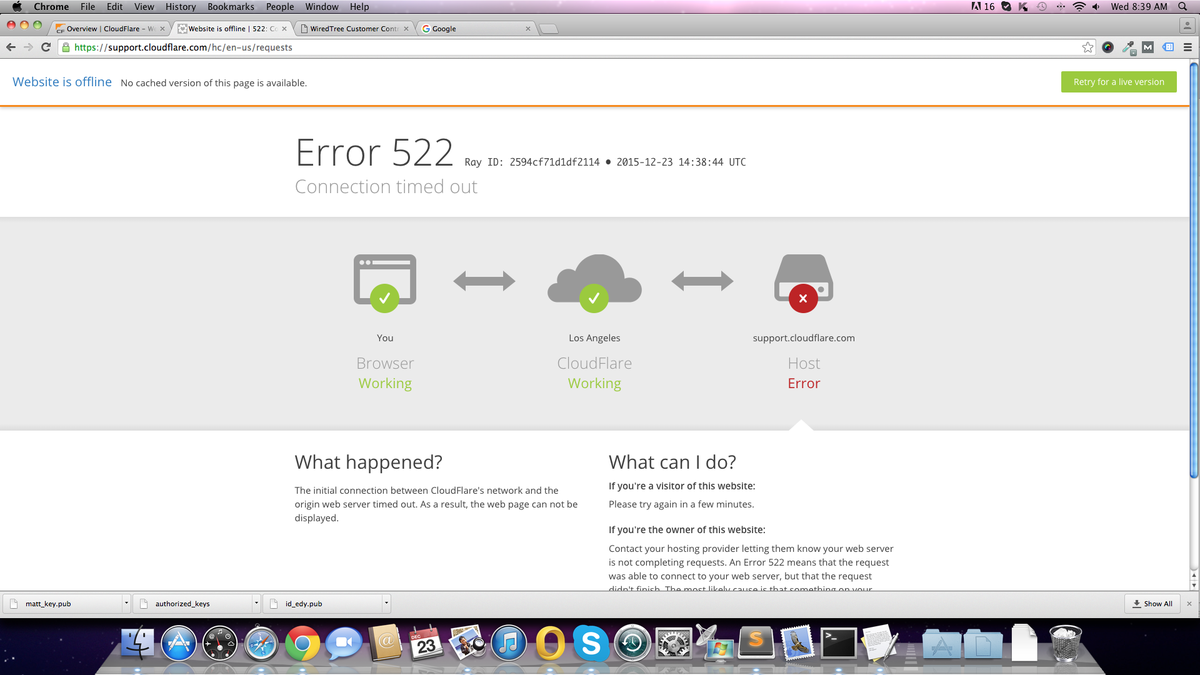This screenshot has height=675, width=1200.
Task: Click the Wi-Fi status icon
Action: click(1079, 7)
